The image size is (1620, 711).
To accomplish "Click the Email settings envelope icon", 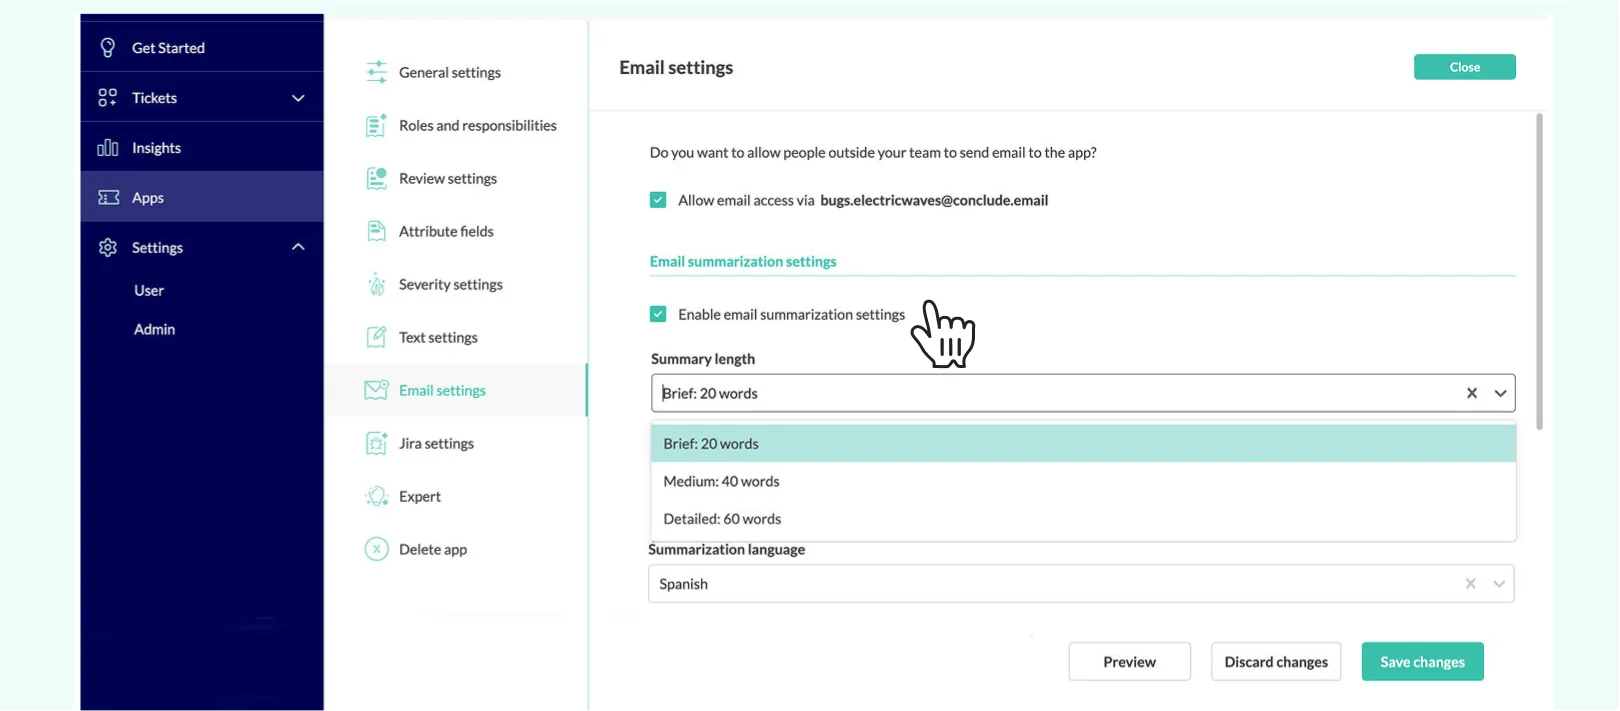I will pyautogui.click(x=376, y=390).
